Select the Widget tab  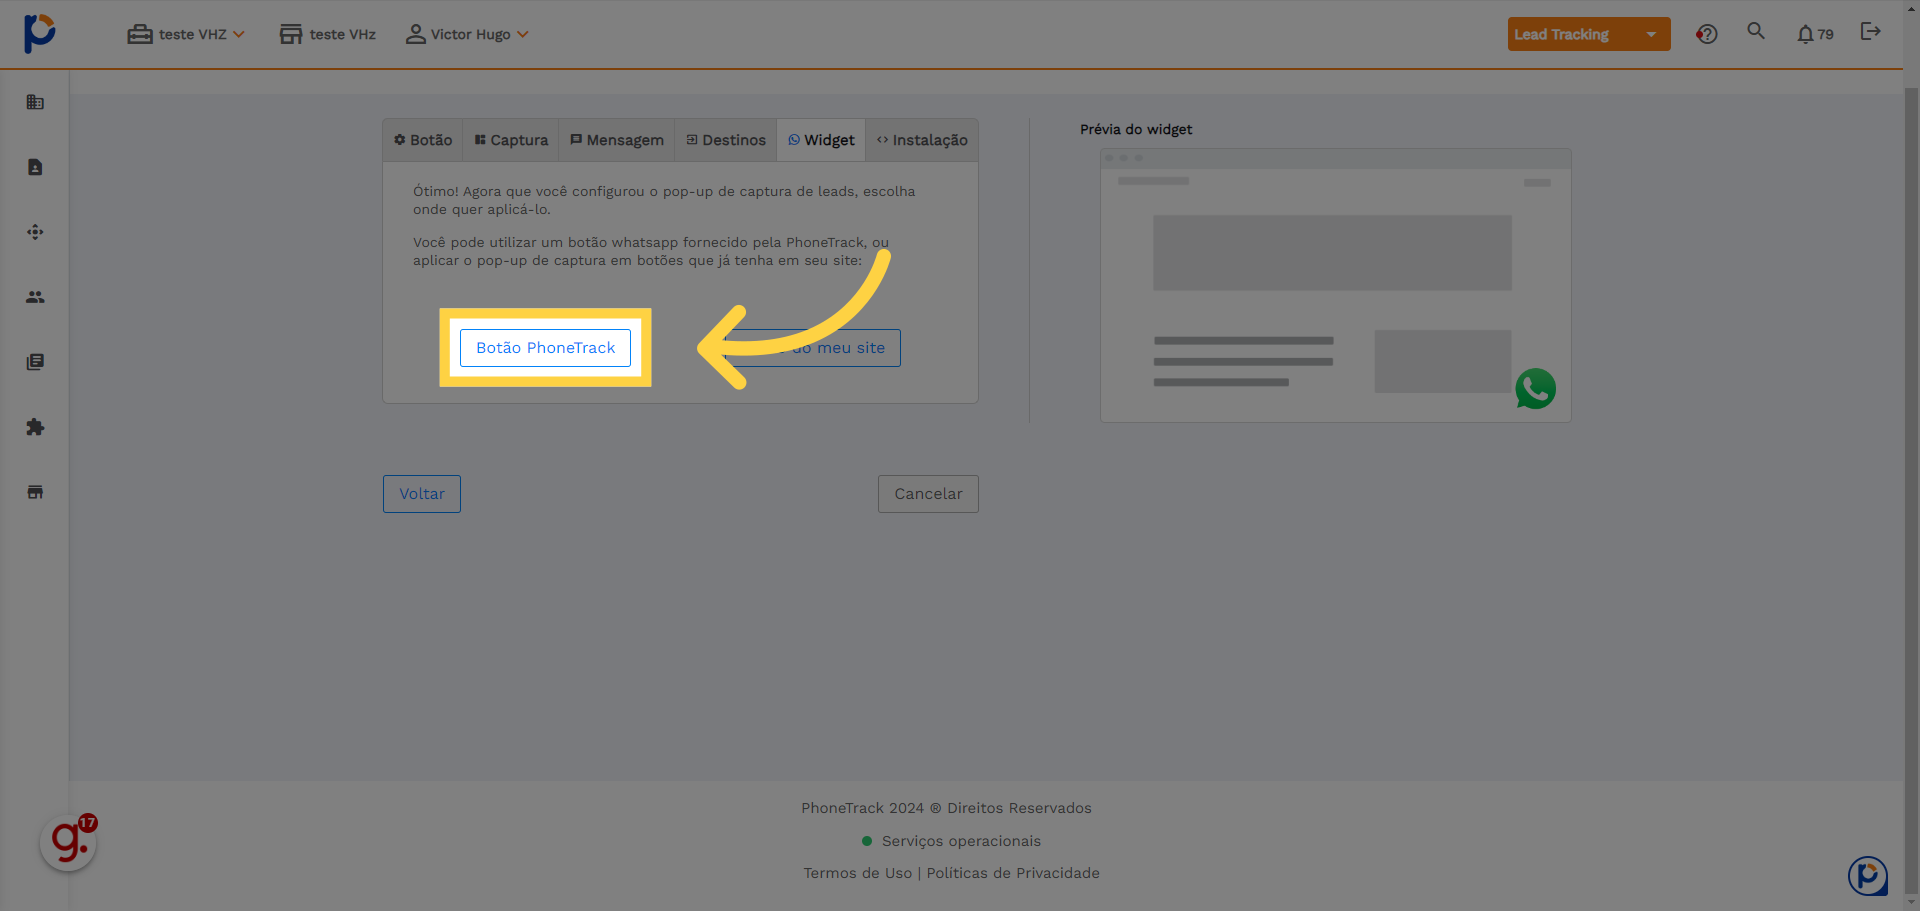[x=821, y=140]
